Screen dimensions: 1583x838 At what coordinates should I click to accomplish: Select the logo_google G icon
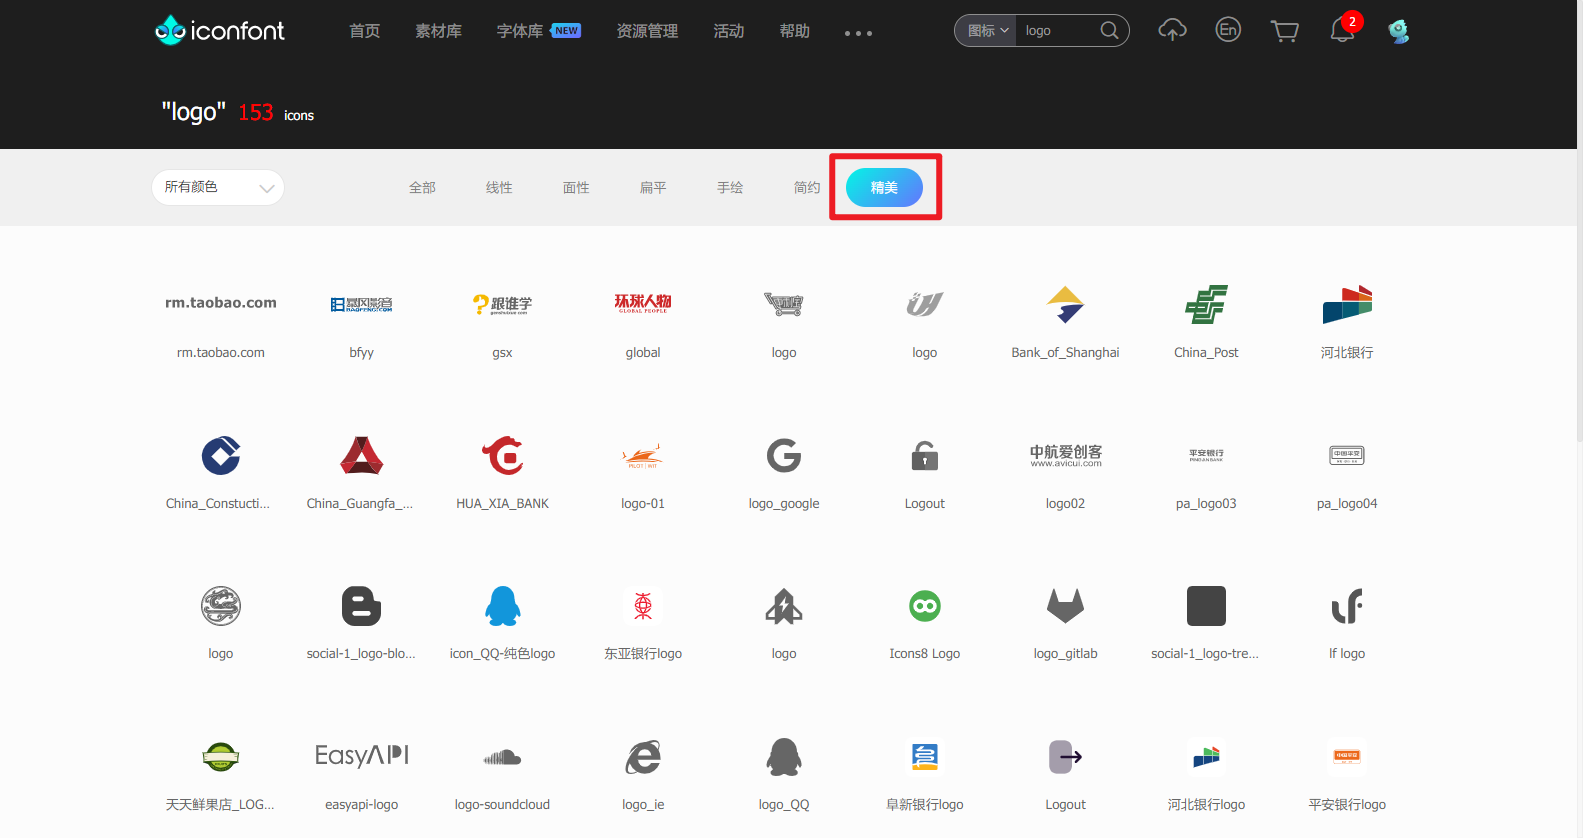tap(784, 455)
